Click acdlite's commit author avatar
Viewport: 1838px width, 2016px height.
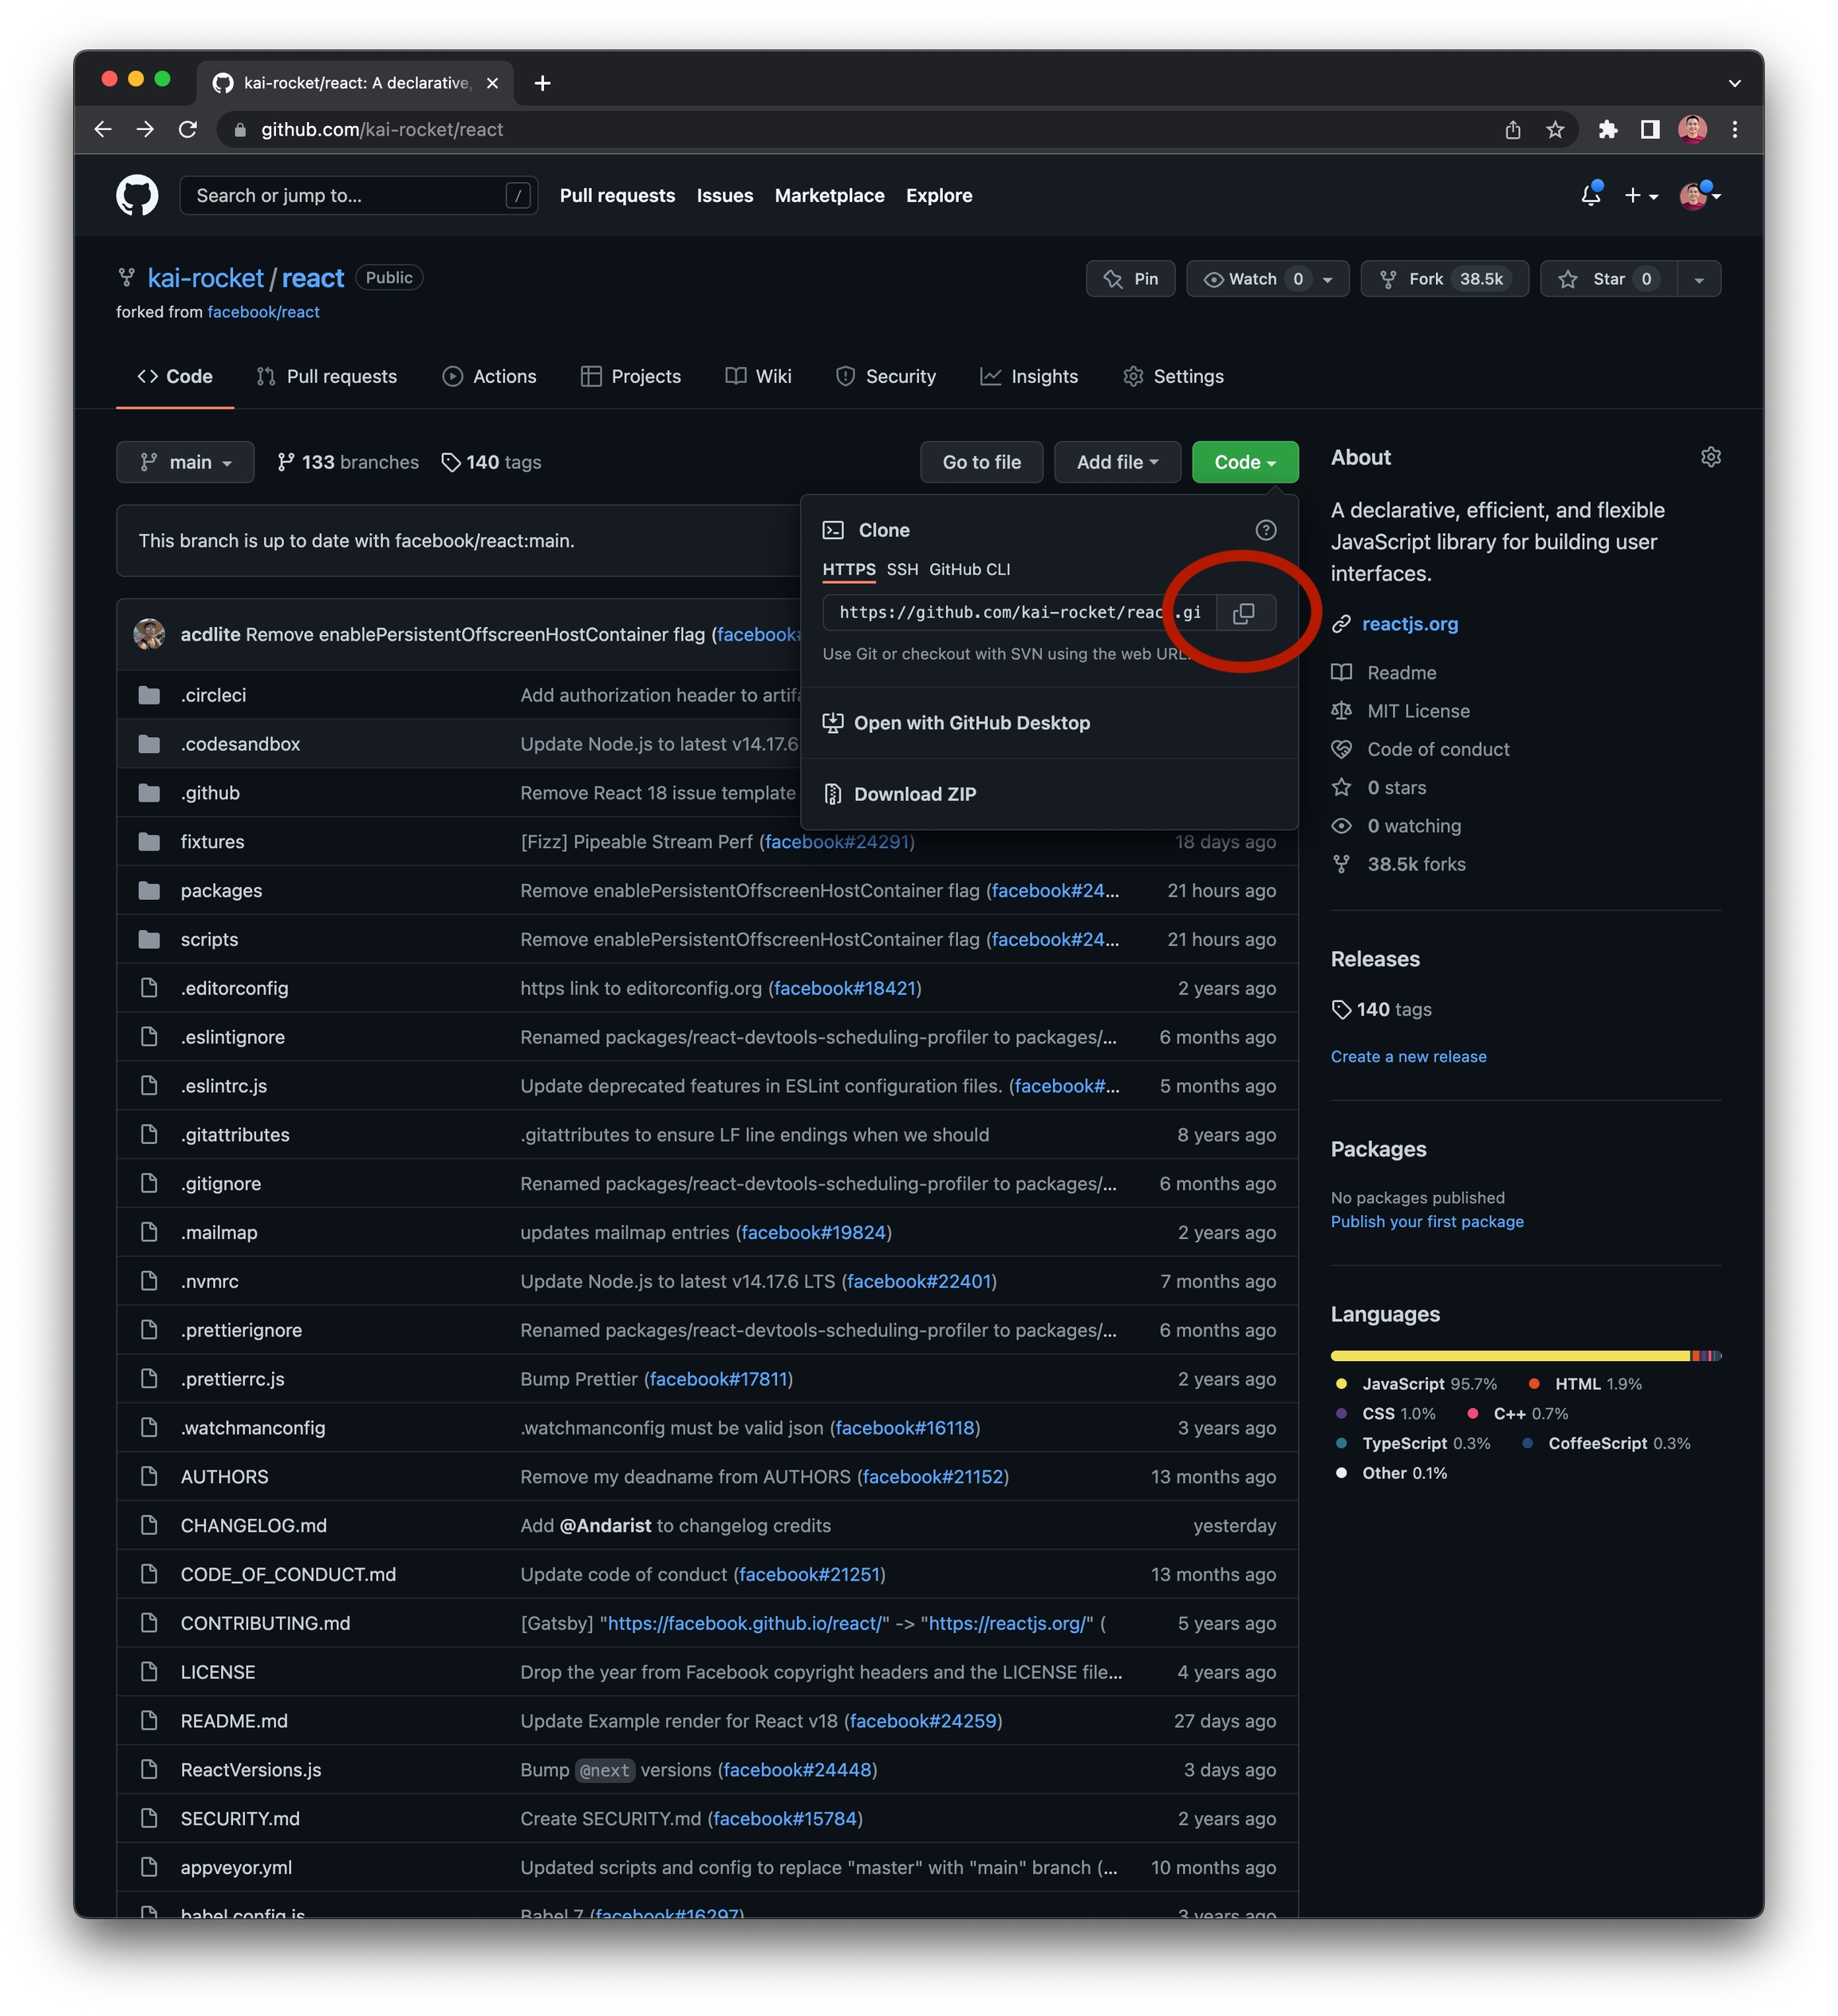tap(149, 634)
